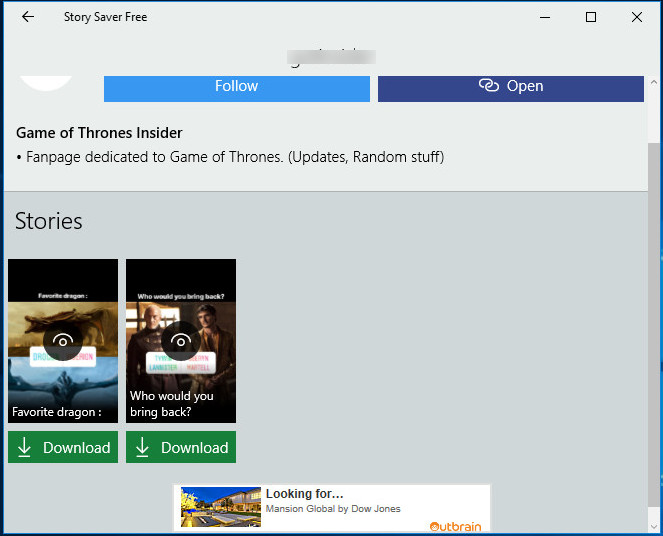Download the Favorite dragon story

63,447
